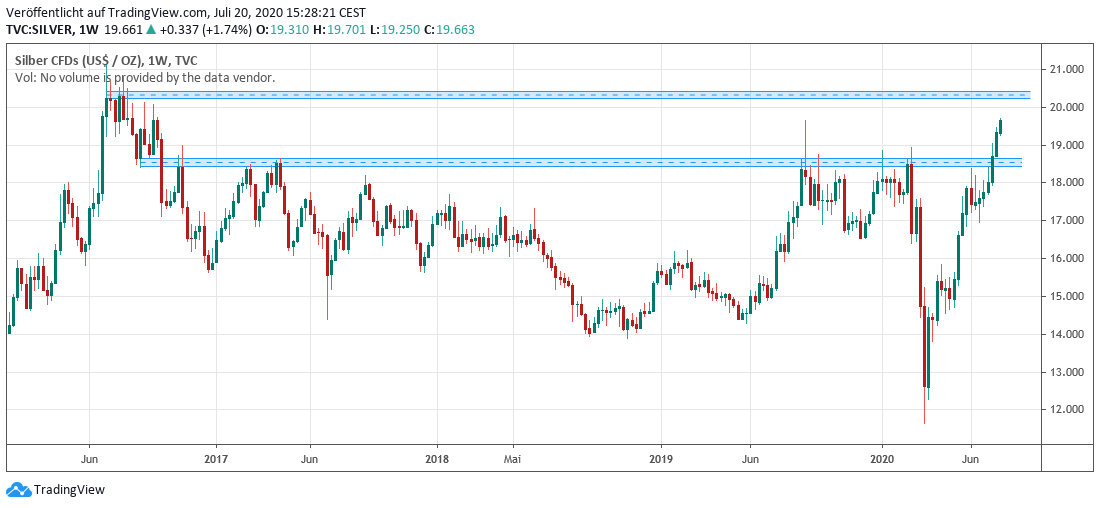The image size is (1100, 508).
Task: Click the Vol no-volume indicator text
Action: click(145, 77)
